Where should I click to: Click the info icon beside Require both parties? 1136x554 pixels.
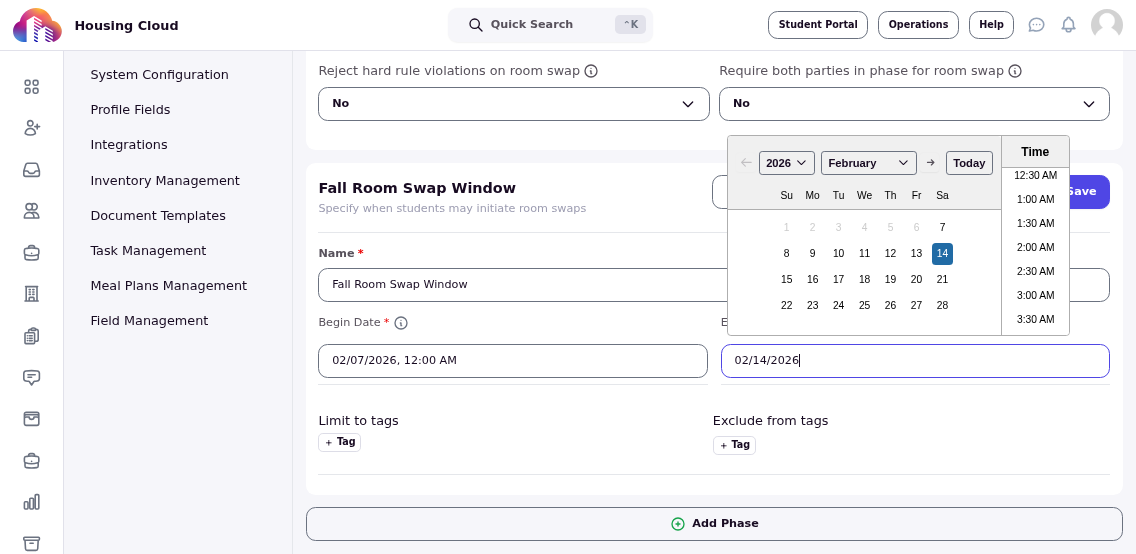(1015, 71)
